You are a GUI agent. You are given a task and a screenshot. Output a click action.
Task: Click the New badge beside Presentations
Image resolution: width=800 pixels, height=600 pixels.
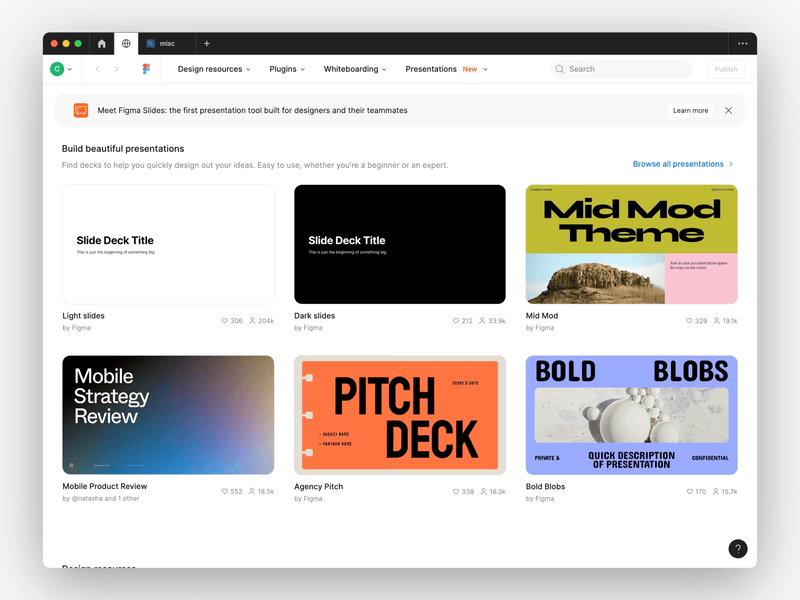[x=470, y=69]
